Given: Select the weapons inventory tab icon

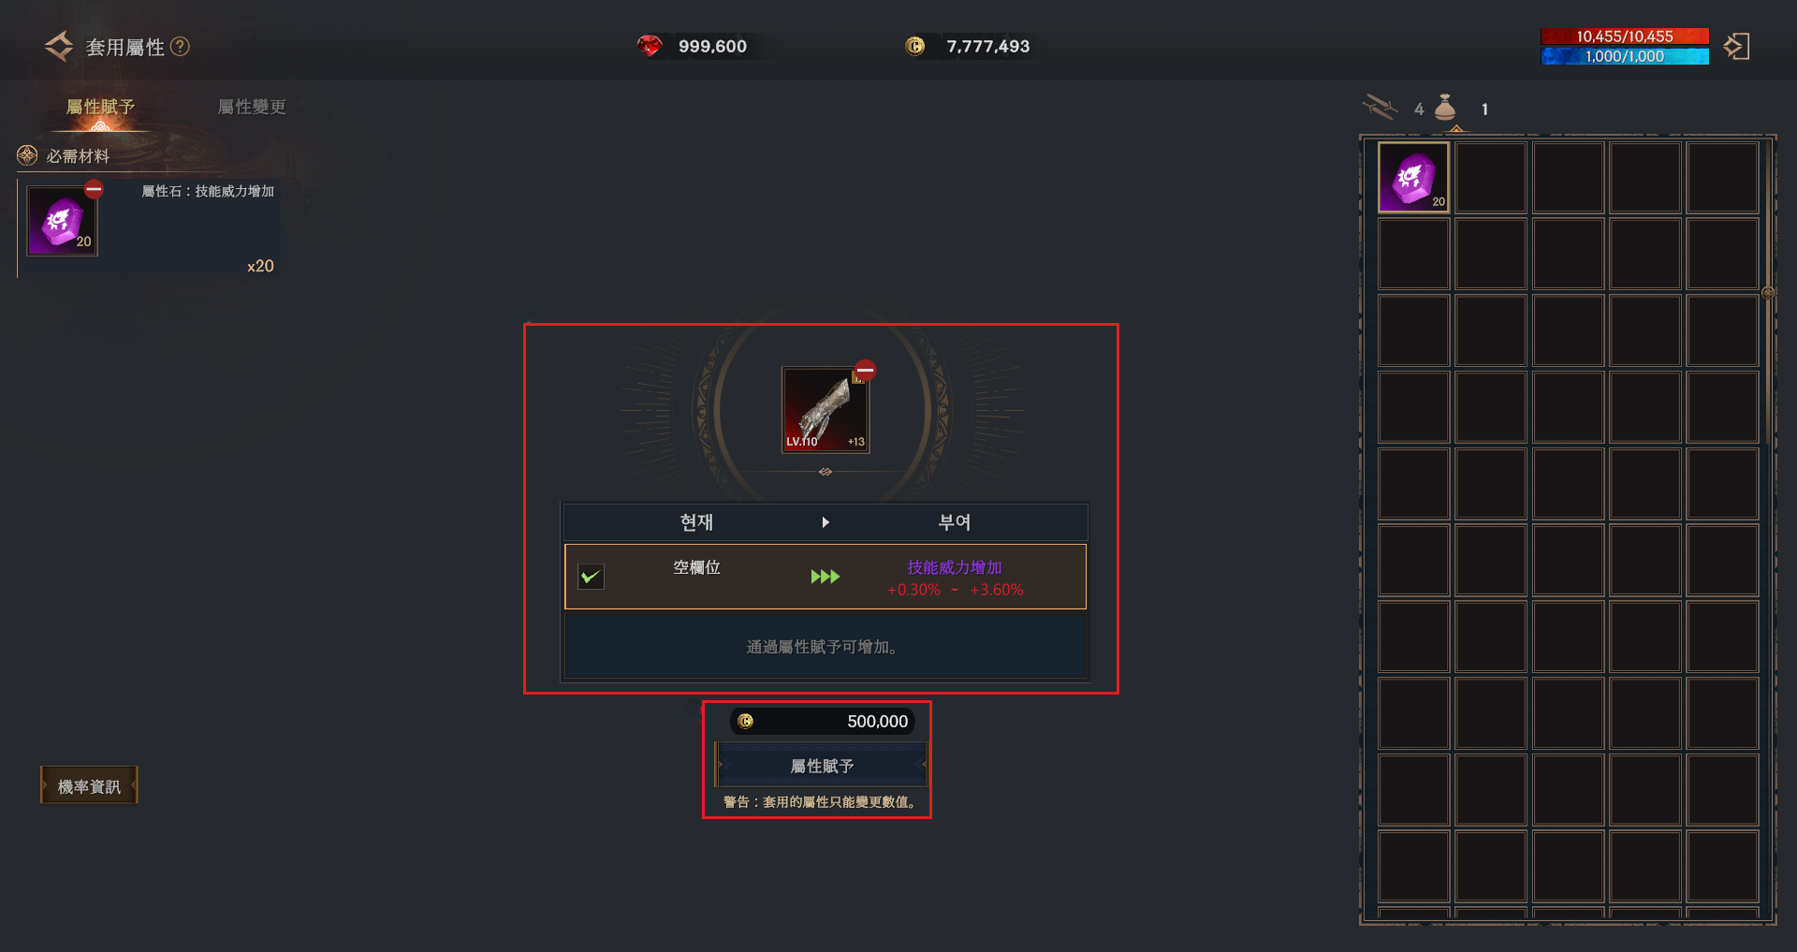Looking at the screenshot, I should point(1380,107).
